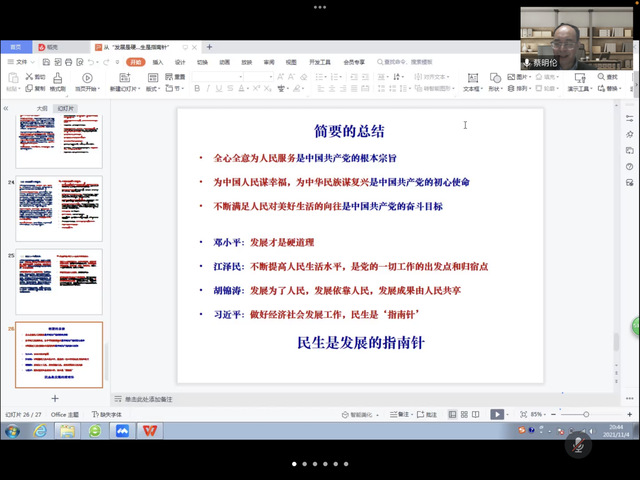
Task: Switch to slide sorter view in status bar
Action: tap(462, 414)
